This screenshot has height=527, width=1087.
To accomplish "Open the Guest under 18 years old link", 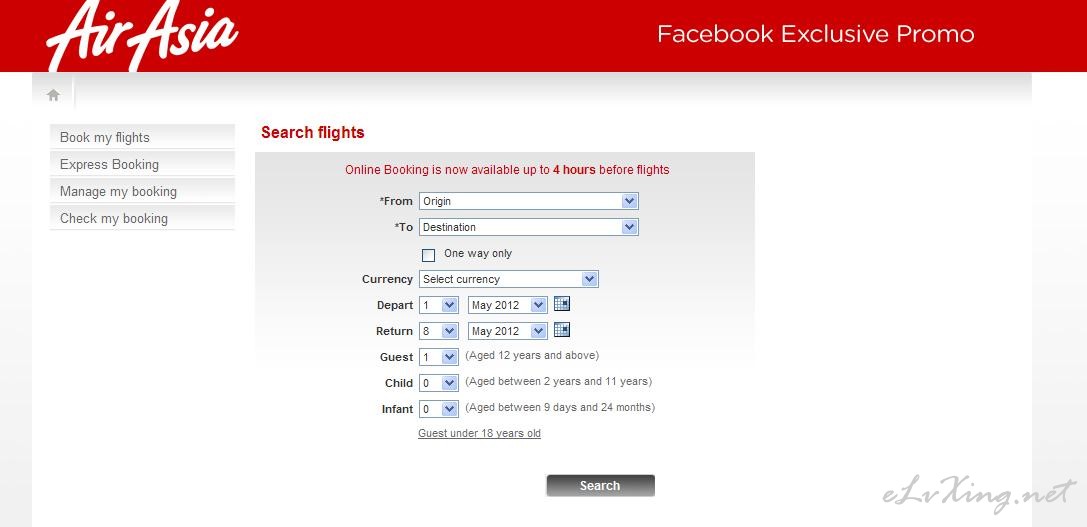I will tap(479, 433).
